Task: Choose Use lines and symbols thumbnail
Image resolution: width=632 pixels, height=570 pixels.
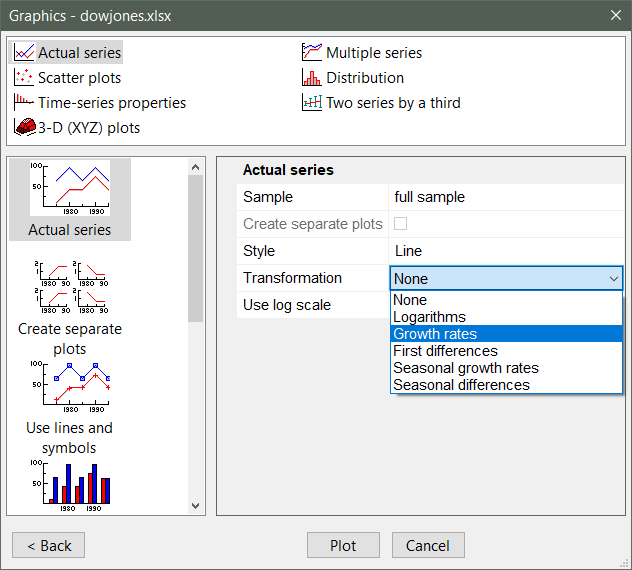Action: point(70,385)
